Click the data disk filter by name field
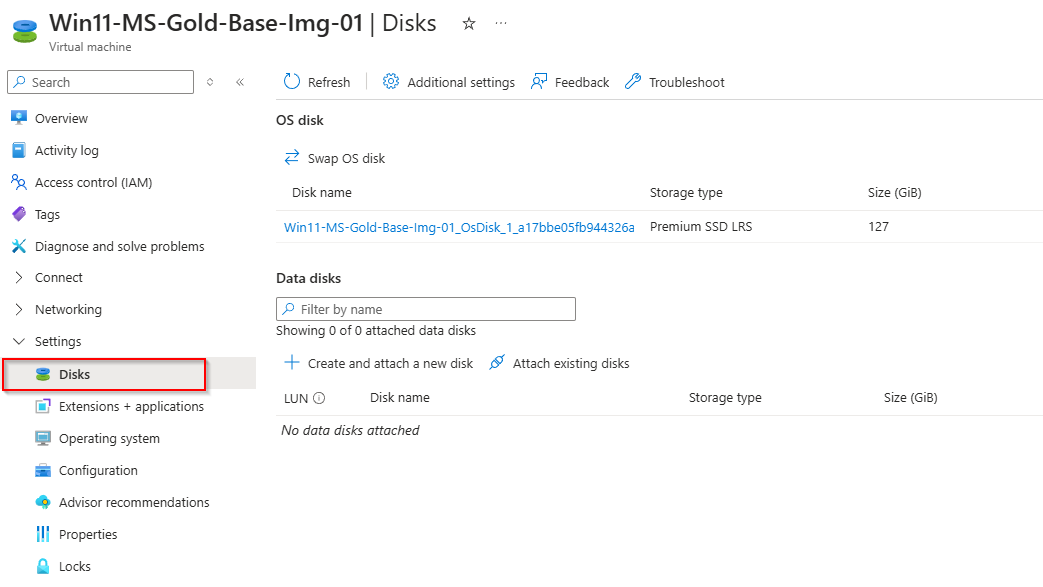This screenshot has height=587, width=1043. [425, 308]
